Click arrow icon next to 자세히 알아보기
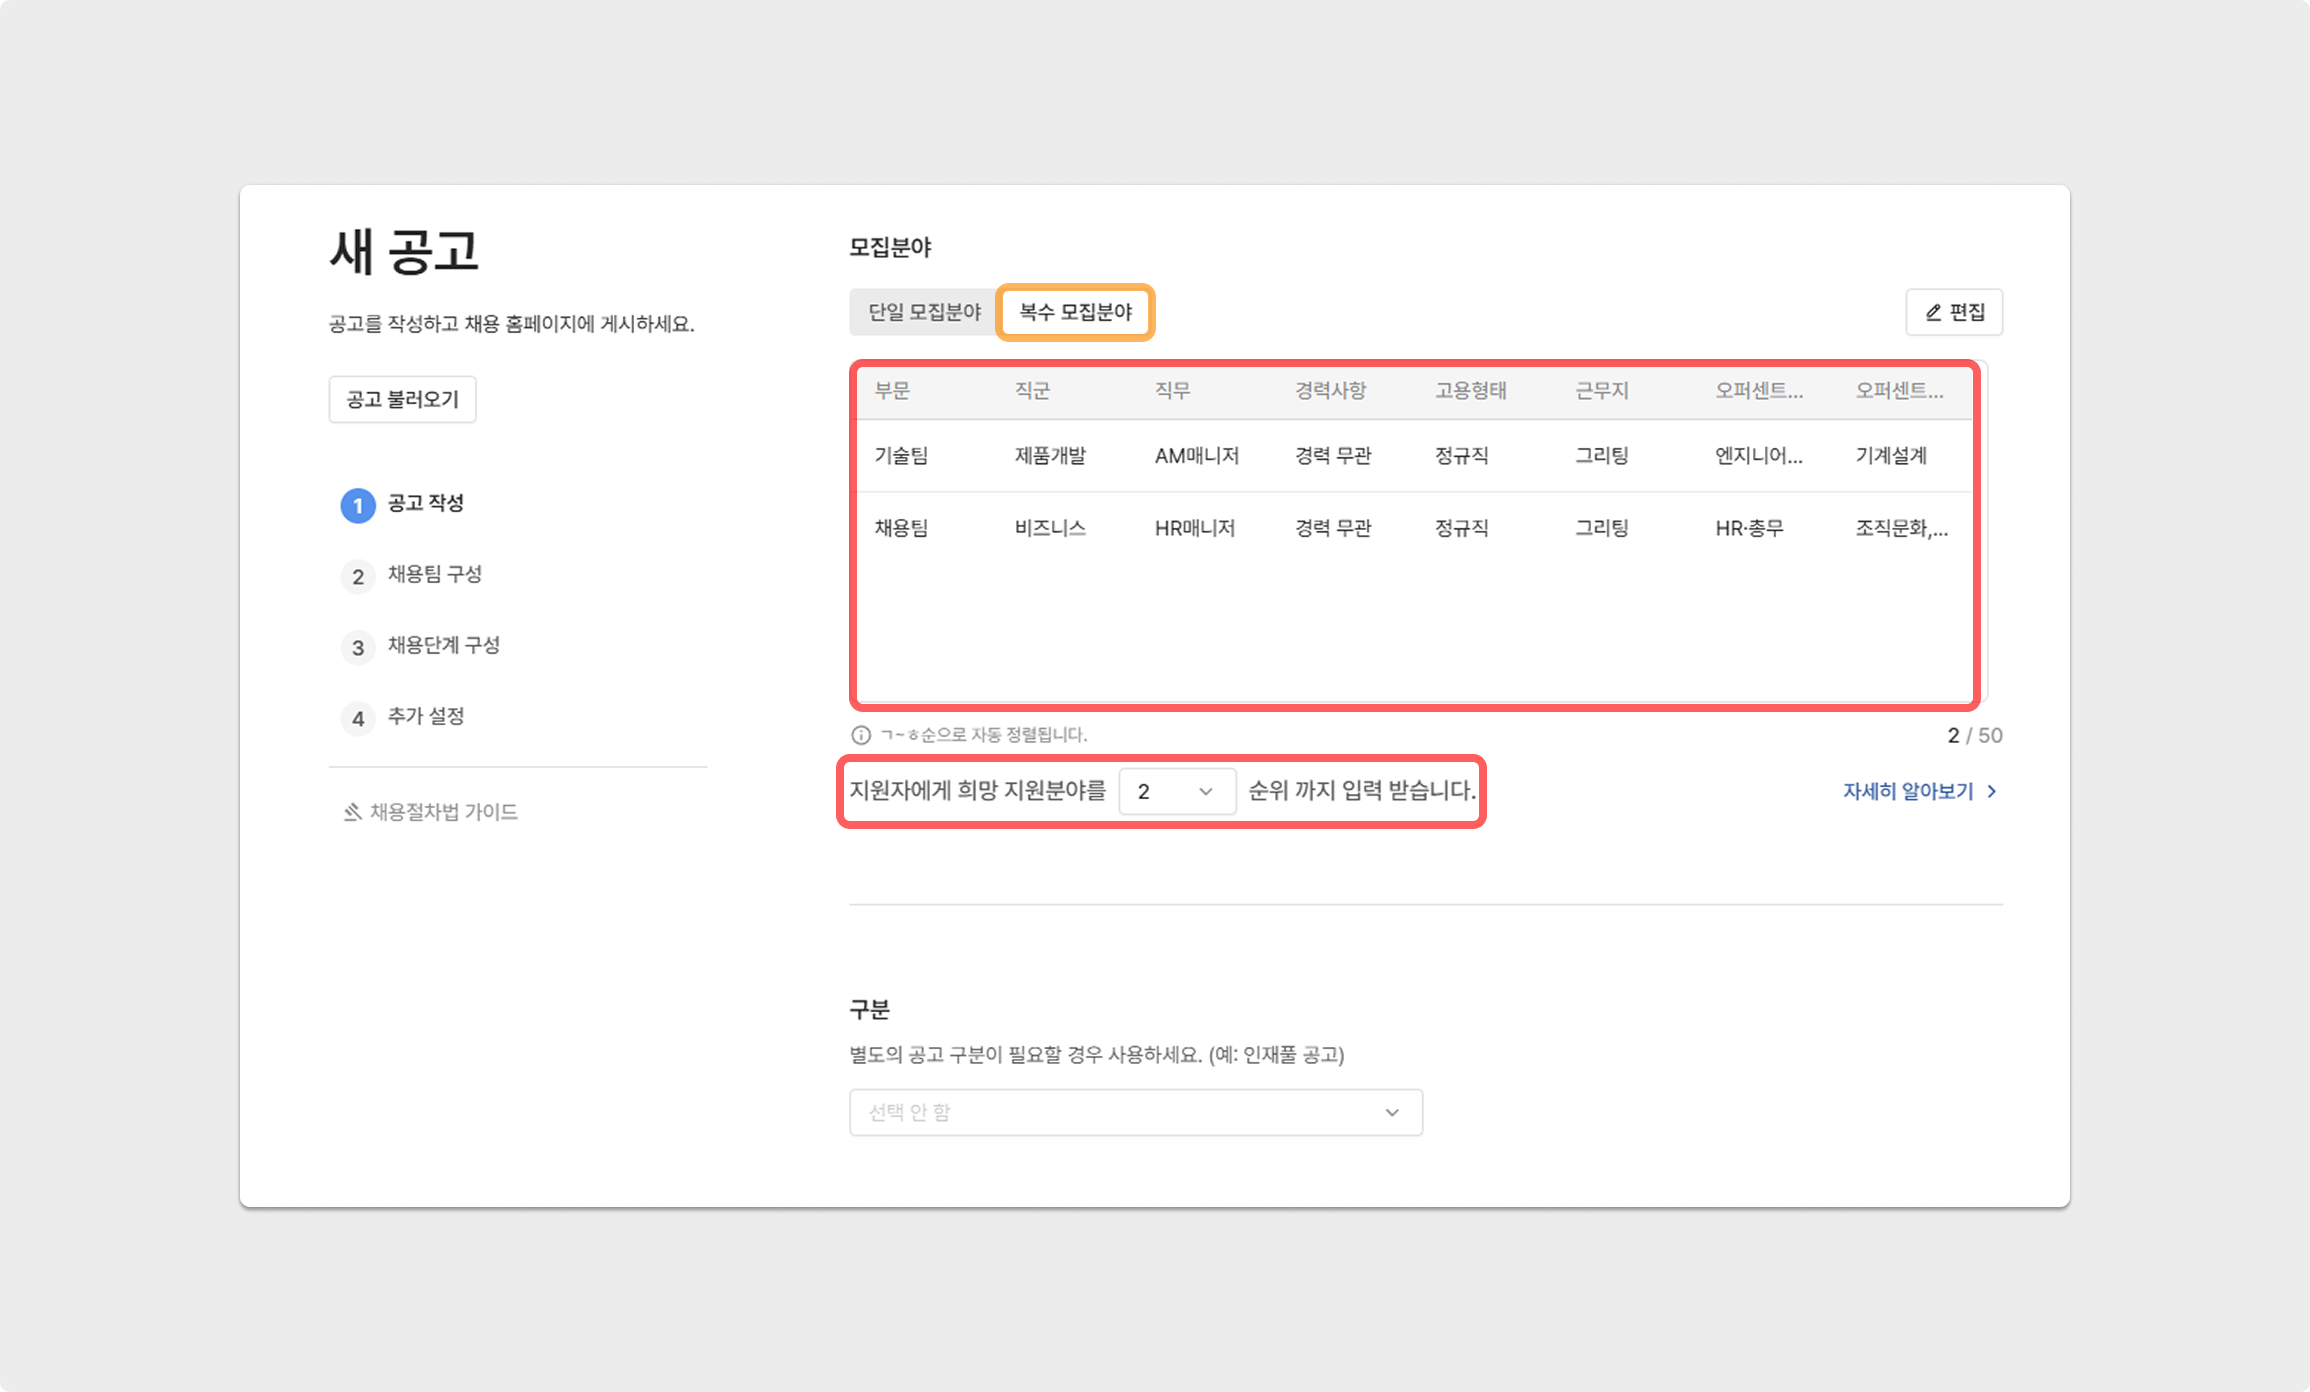The height and width of the screenshot is (1392, 2310). [x=1992, y=791]
